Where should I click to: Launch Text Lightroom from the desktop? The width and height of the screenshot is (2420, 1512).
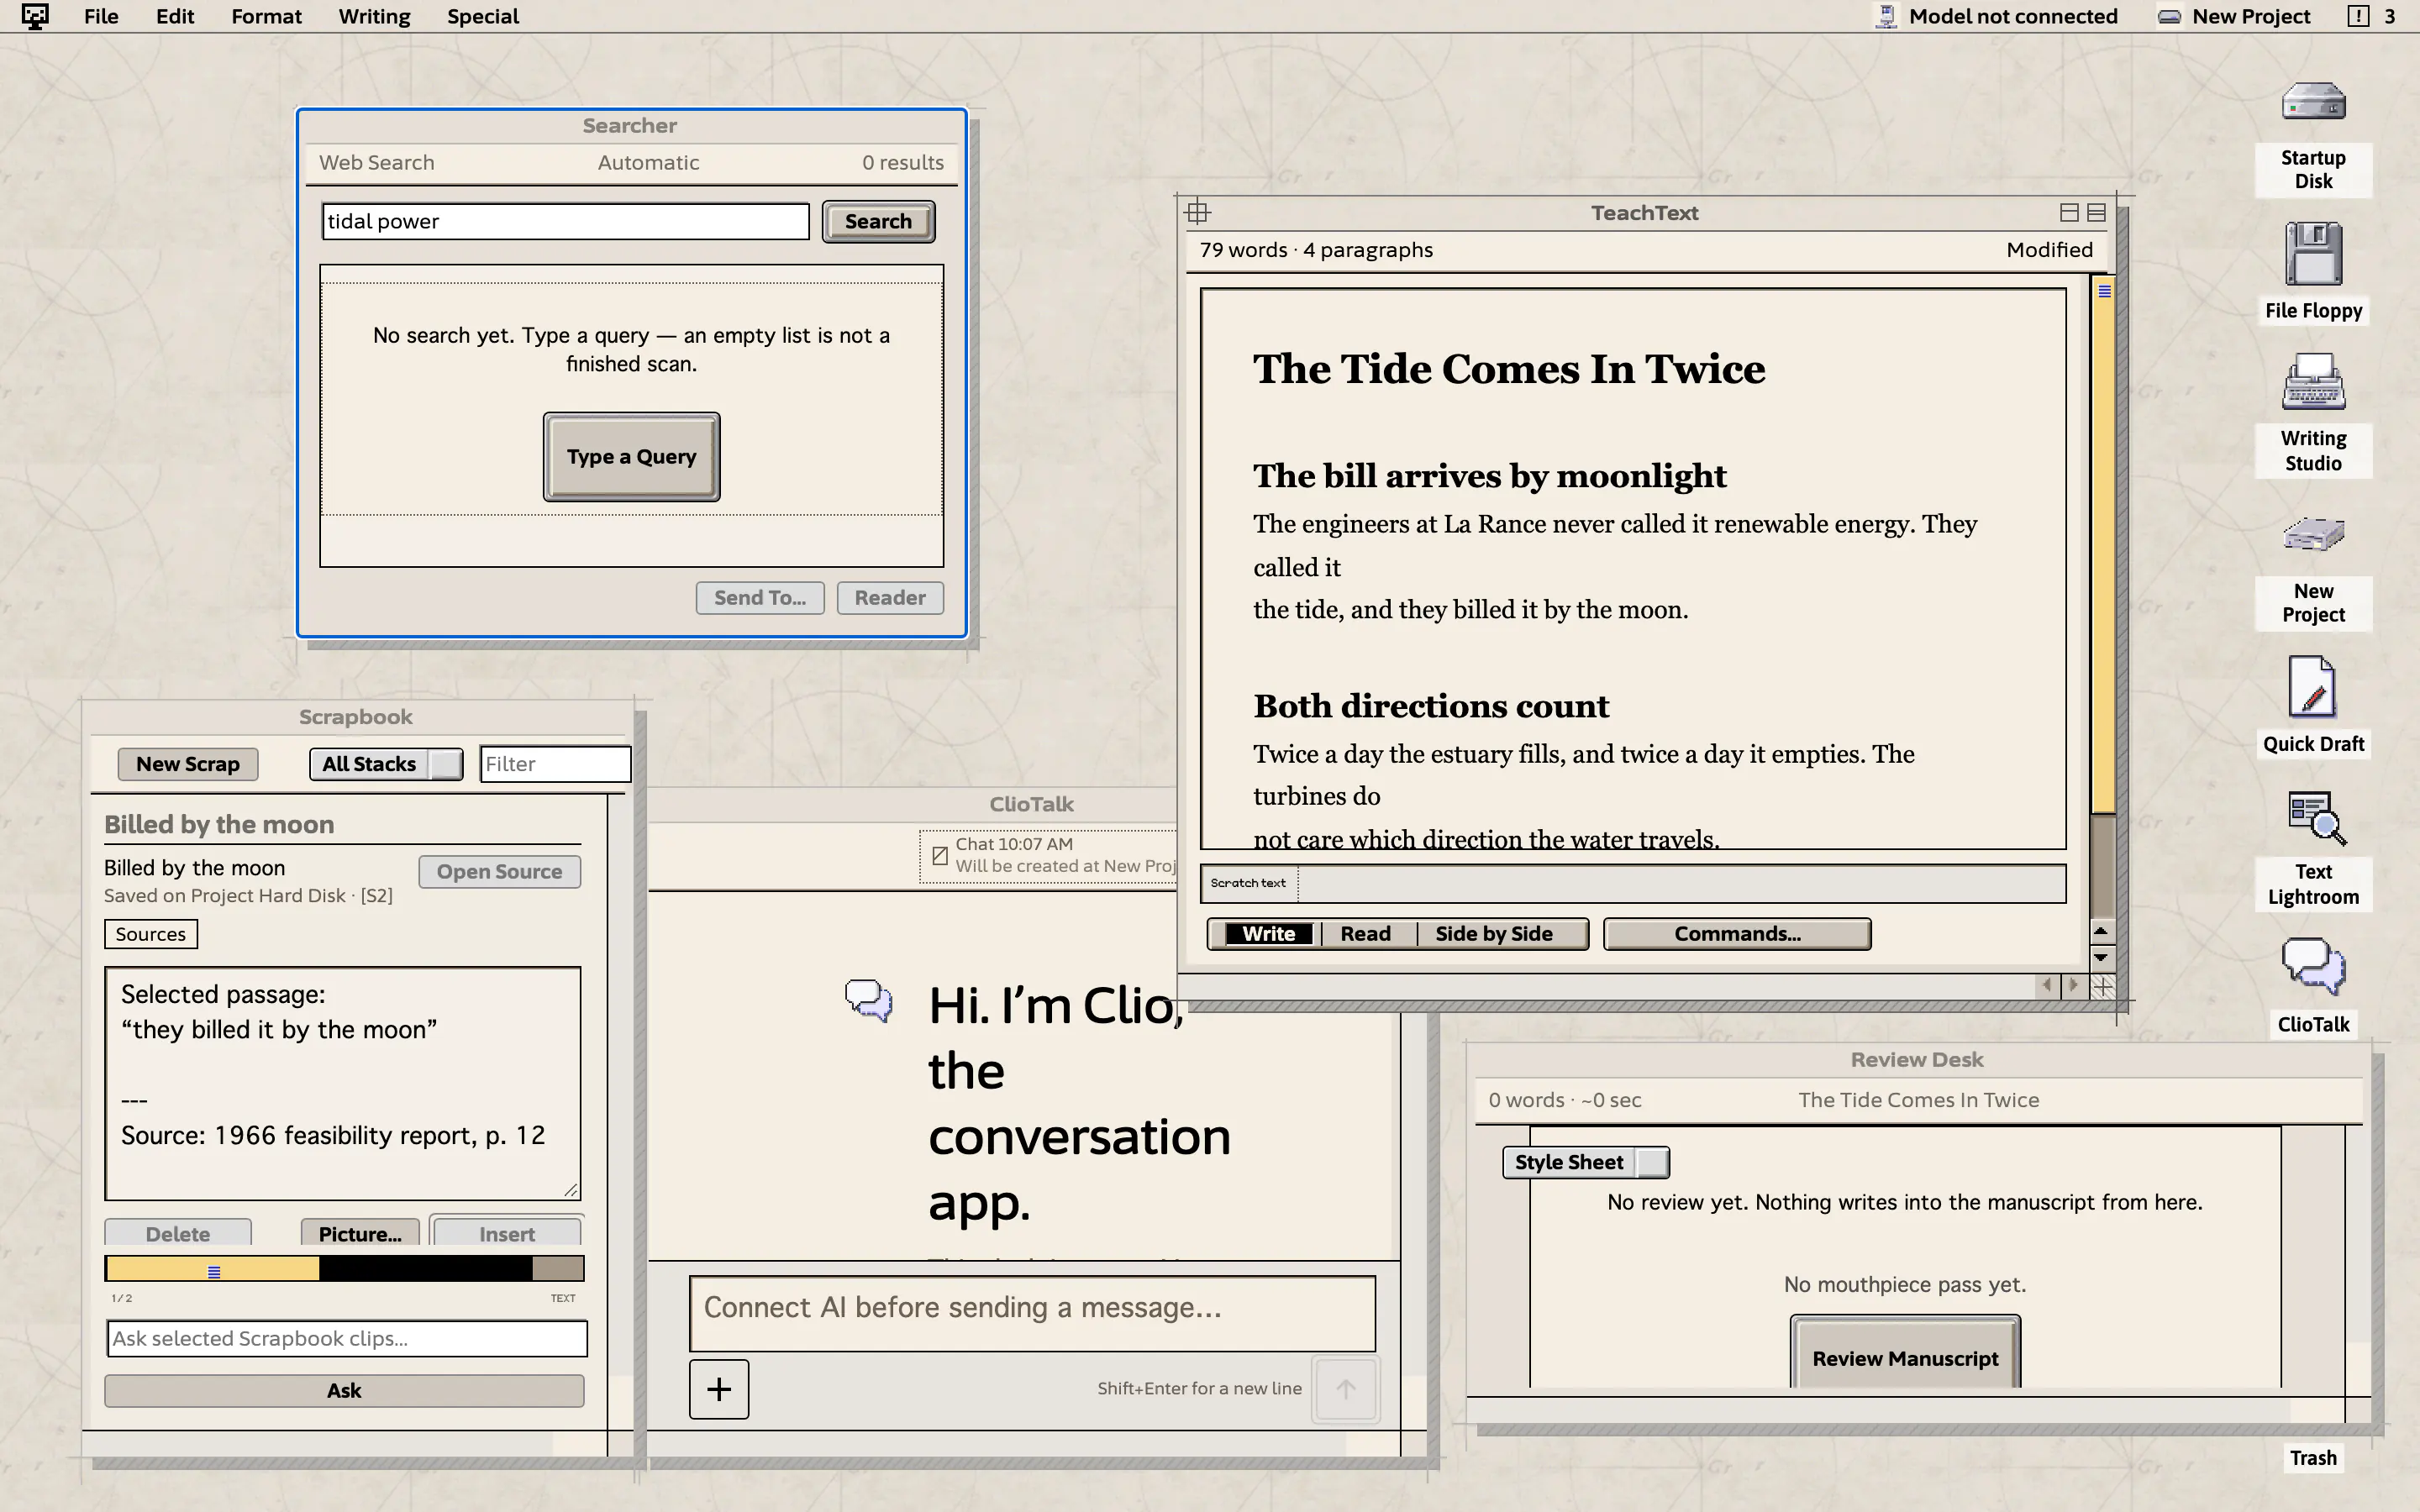pos(2316,818)
